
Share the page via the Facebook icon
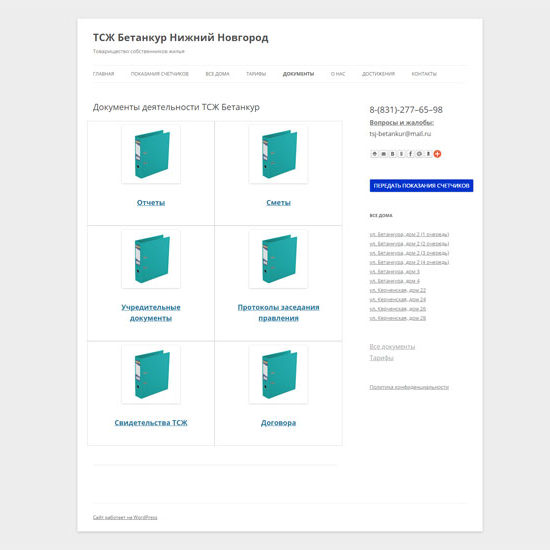click(x=410, y=154)
